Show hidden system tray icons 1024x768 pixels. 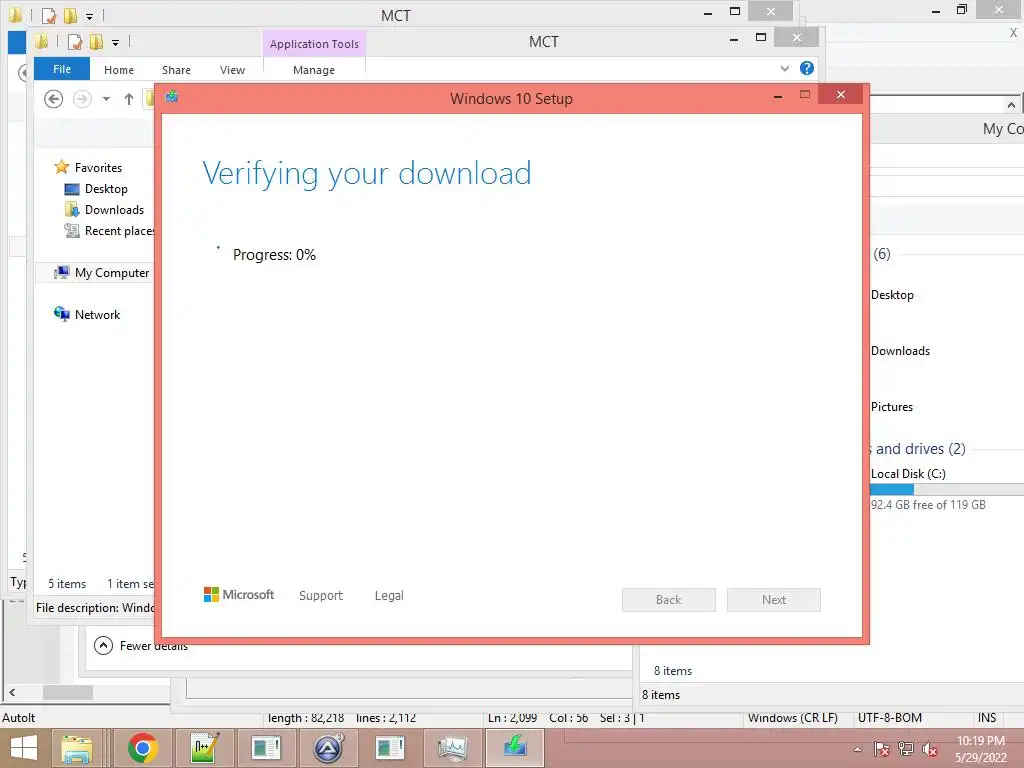857,749
